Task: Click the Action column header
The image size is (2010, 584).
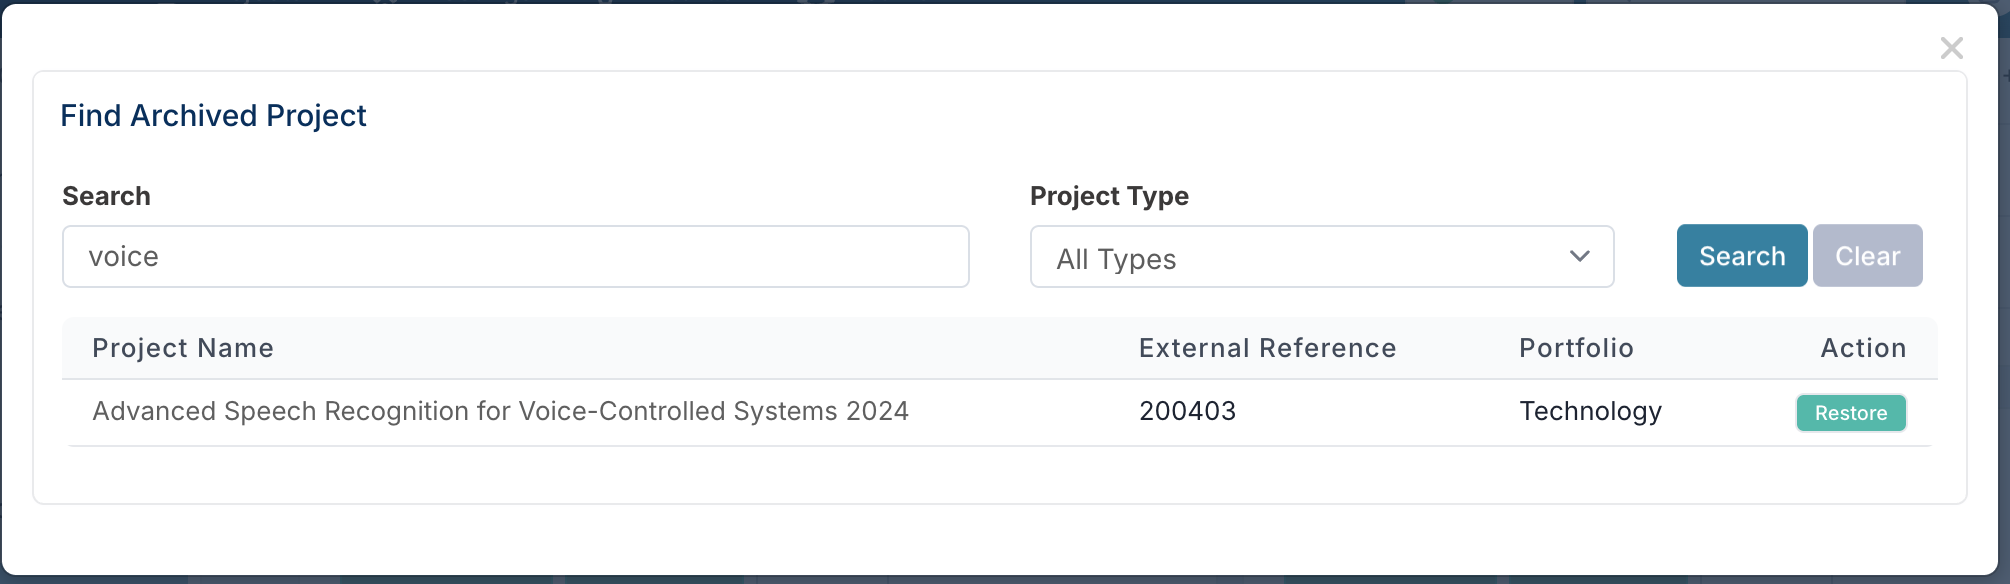Action: [x=1863, y=348]
